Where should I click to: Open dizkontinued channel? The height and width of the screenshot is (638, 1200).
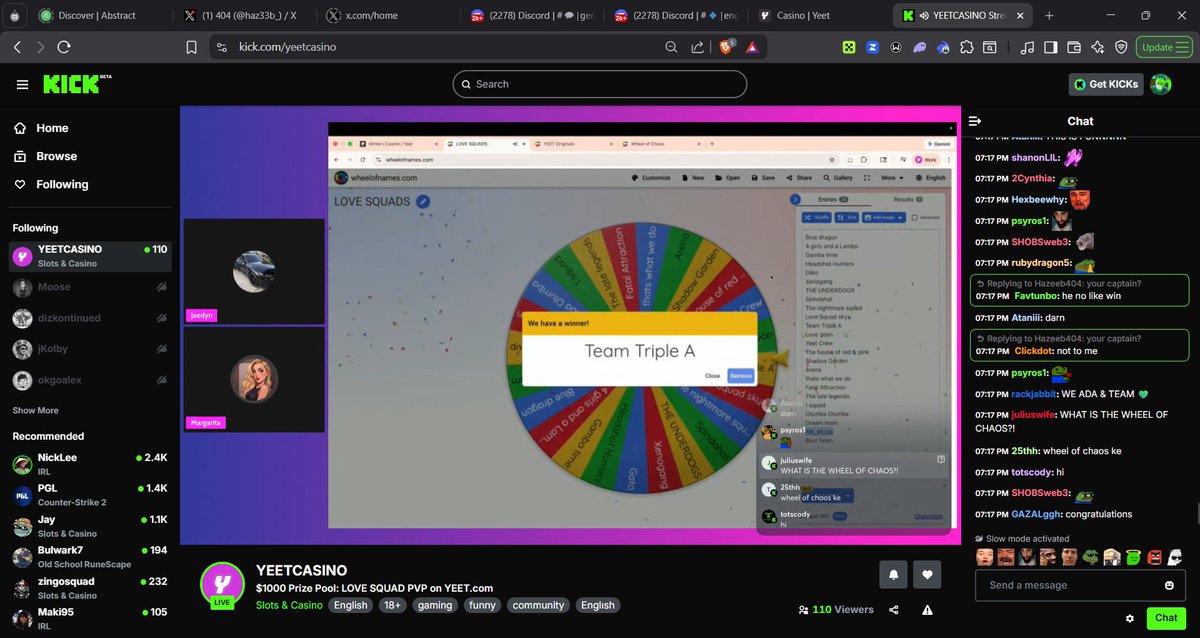point(90,318)
